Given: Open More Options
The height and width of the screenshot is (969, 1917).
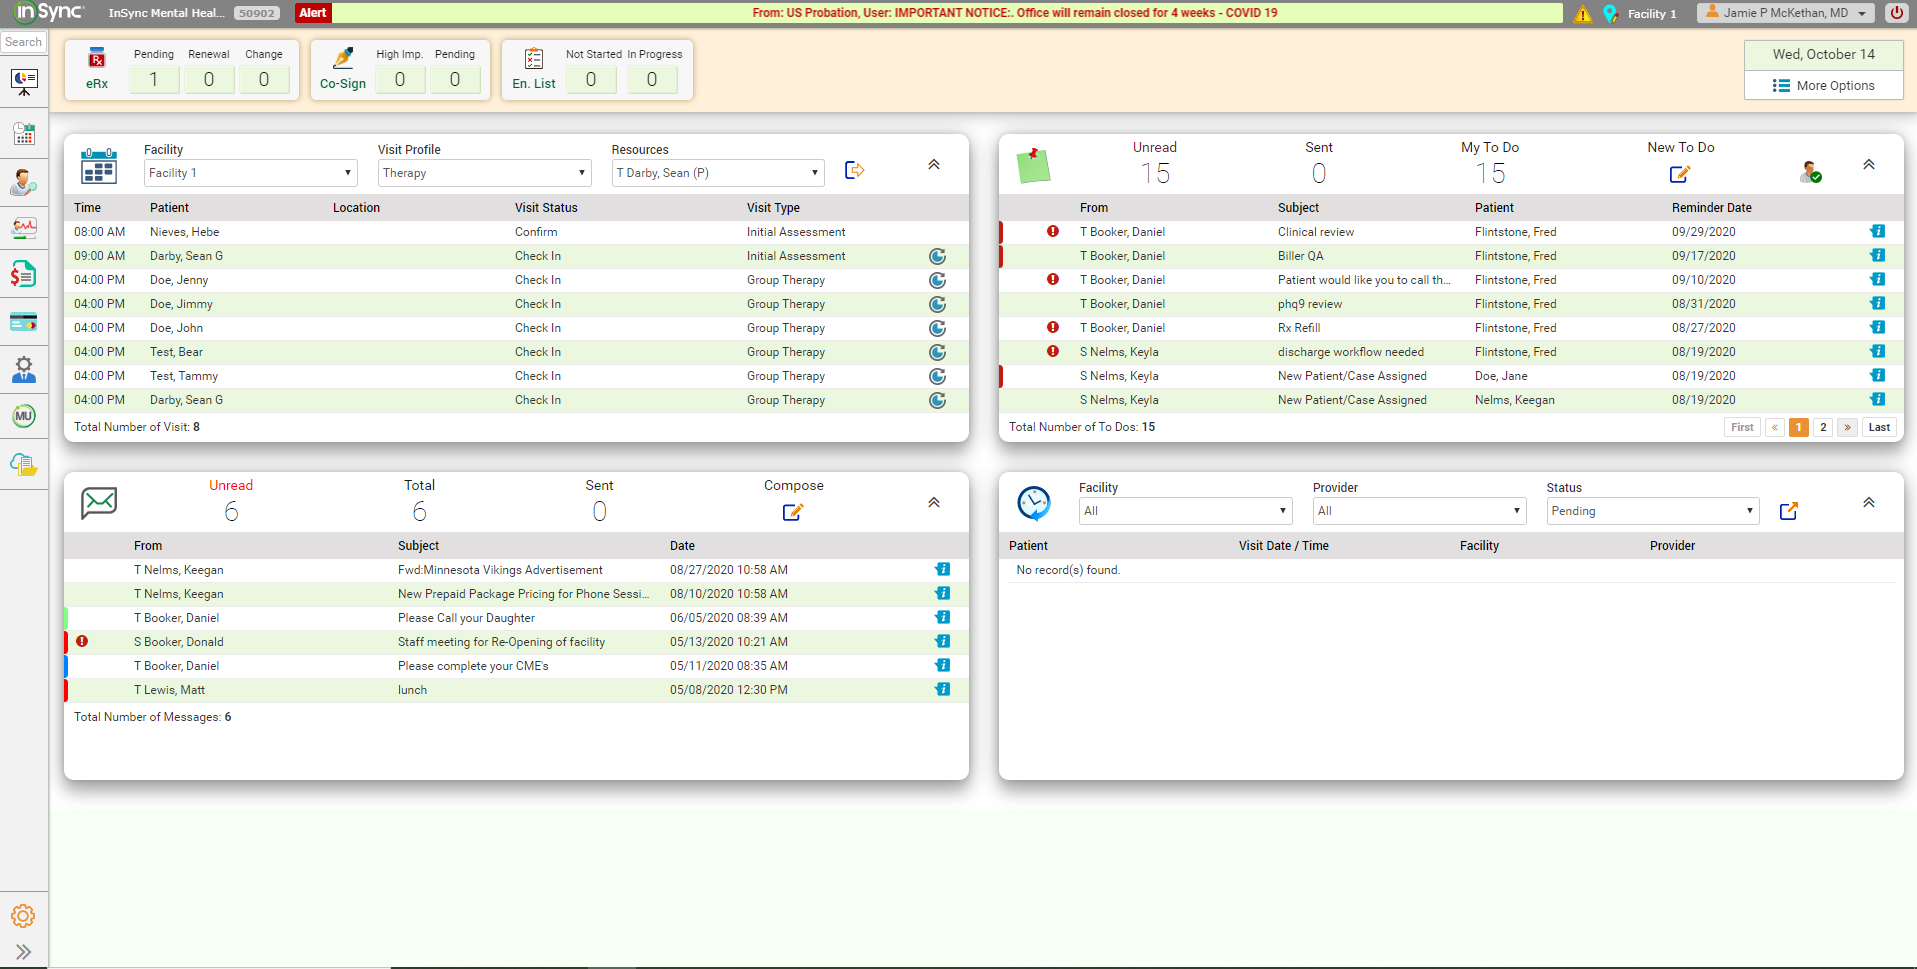Looking at the screenshot, I should pos(1822,85).
